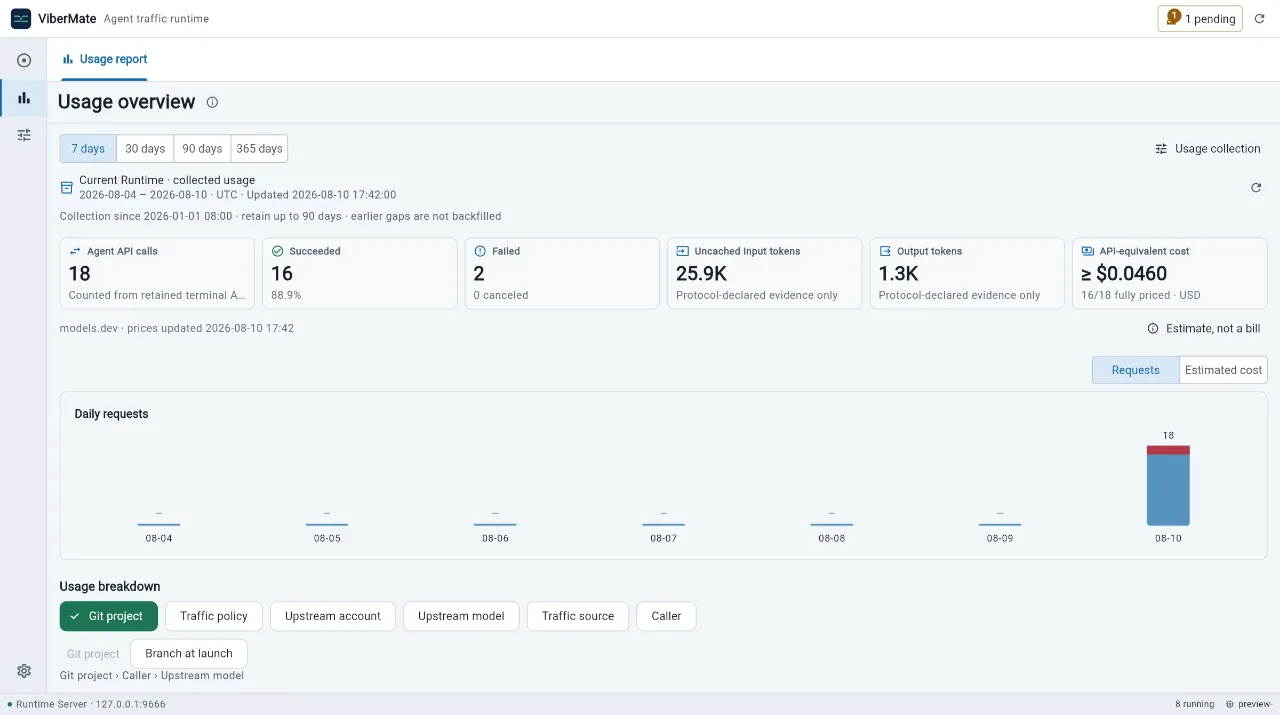This screenshot has height=715, width=1280.
Task: Select Upstream account breakdown
Action: [x=333, y=616]
